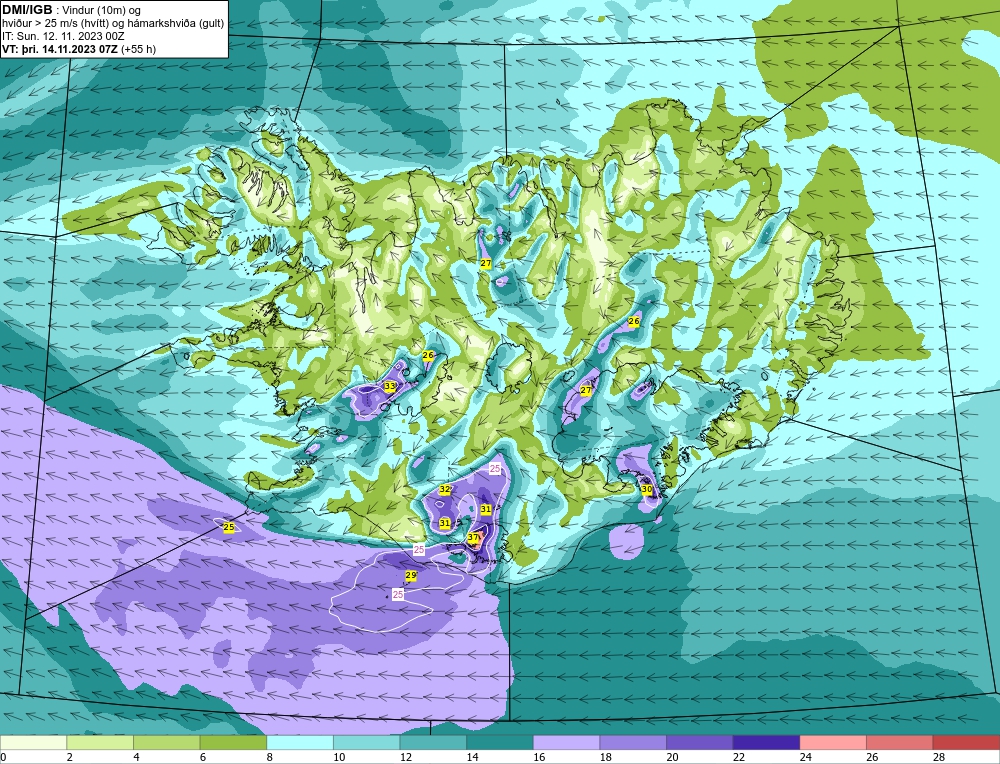
Task: Select the light yellow-green 2–4 m/s legend swatch
Action: point(100,742)
